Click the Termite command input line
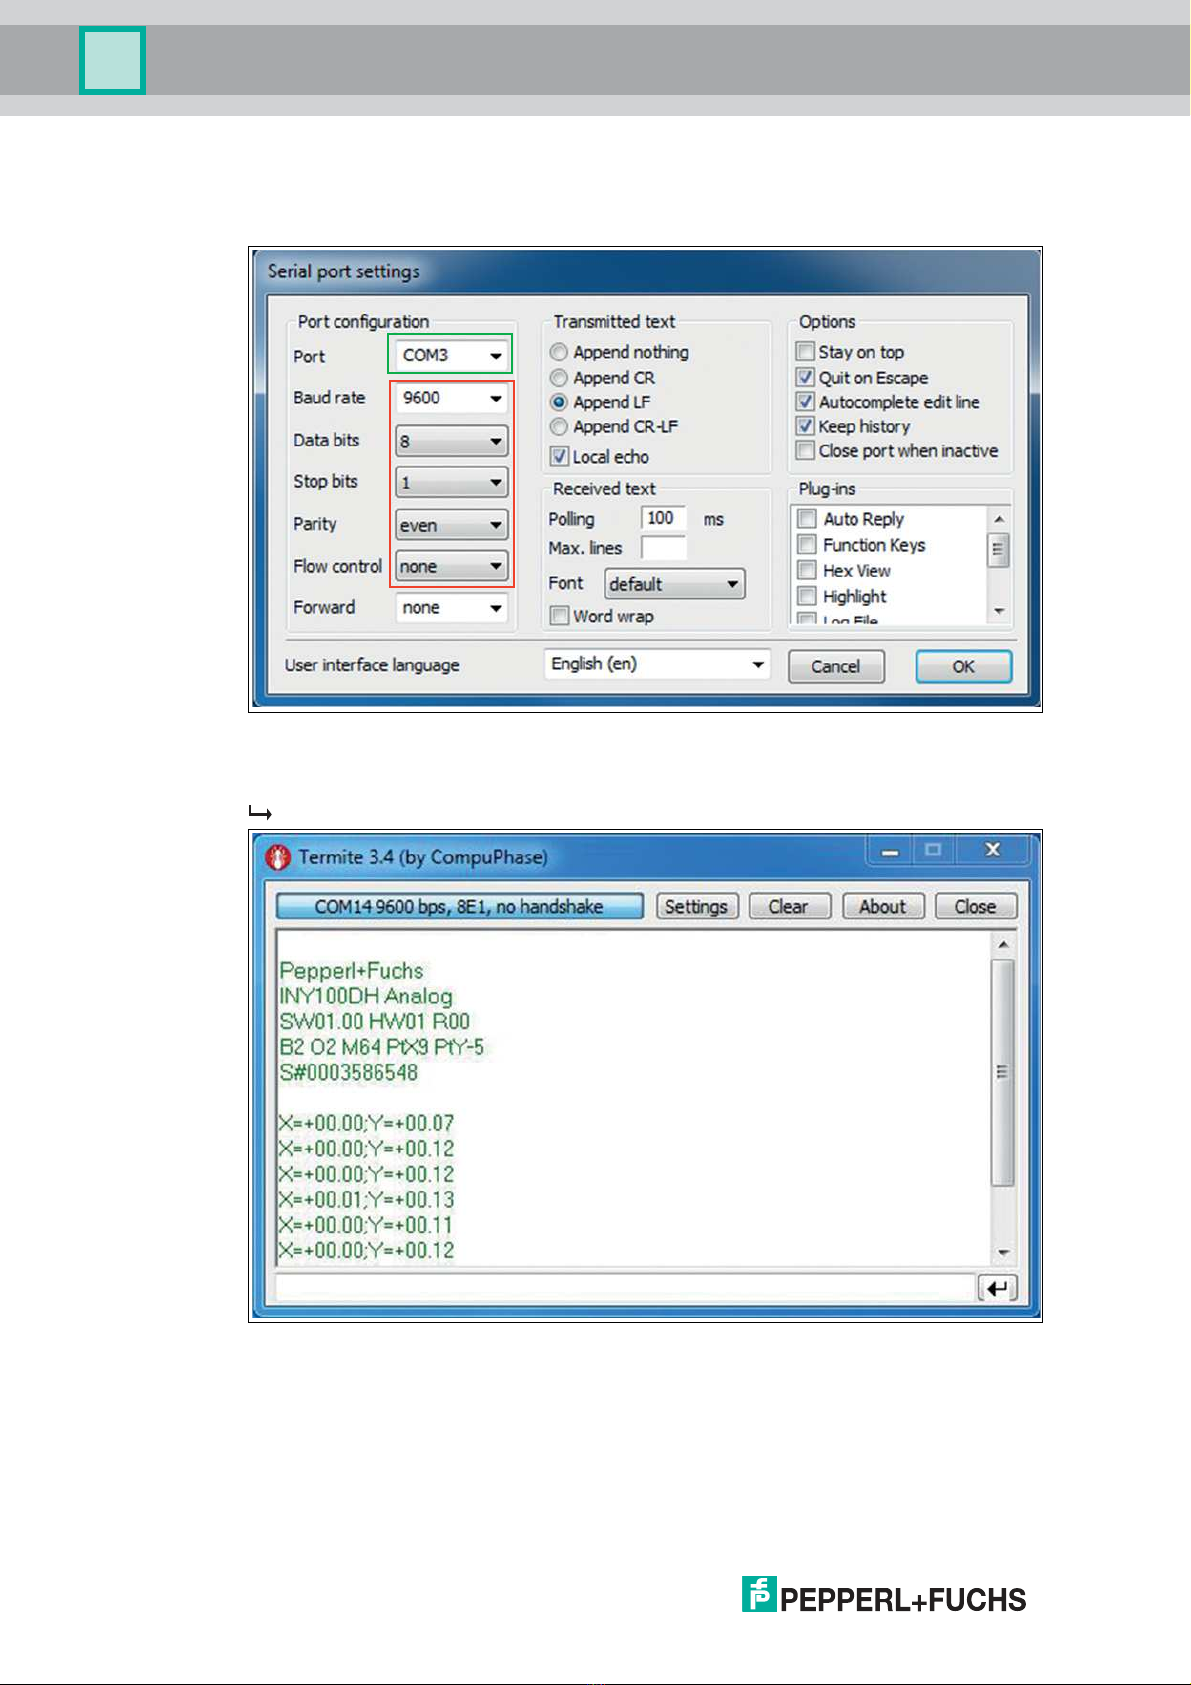Viewport: 1191px width, 1685px height. coord(625,1288)
